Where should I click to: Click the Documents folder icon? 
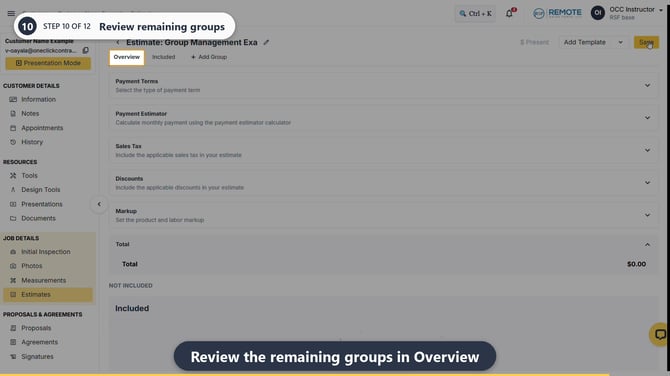[x=13, y=218]
